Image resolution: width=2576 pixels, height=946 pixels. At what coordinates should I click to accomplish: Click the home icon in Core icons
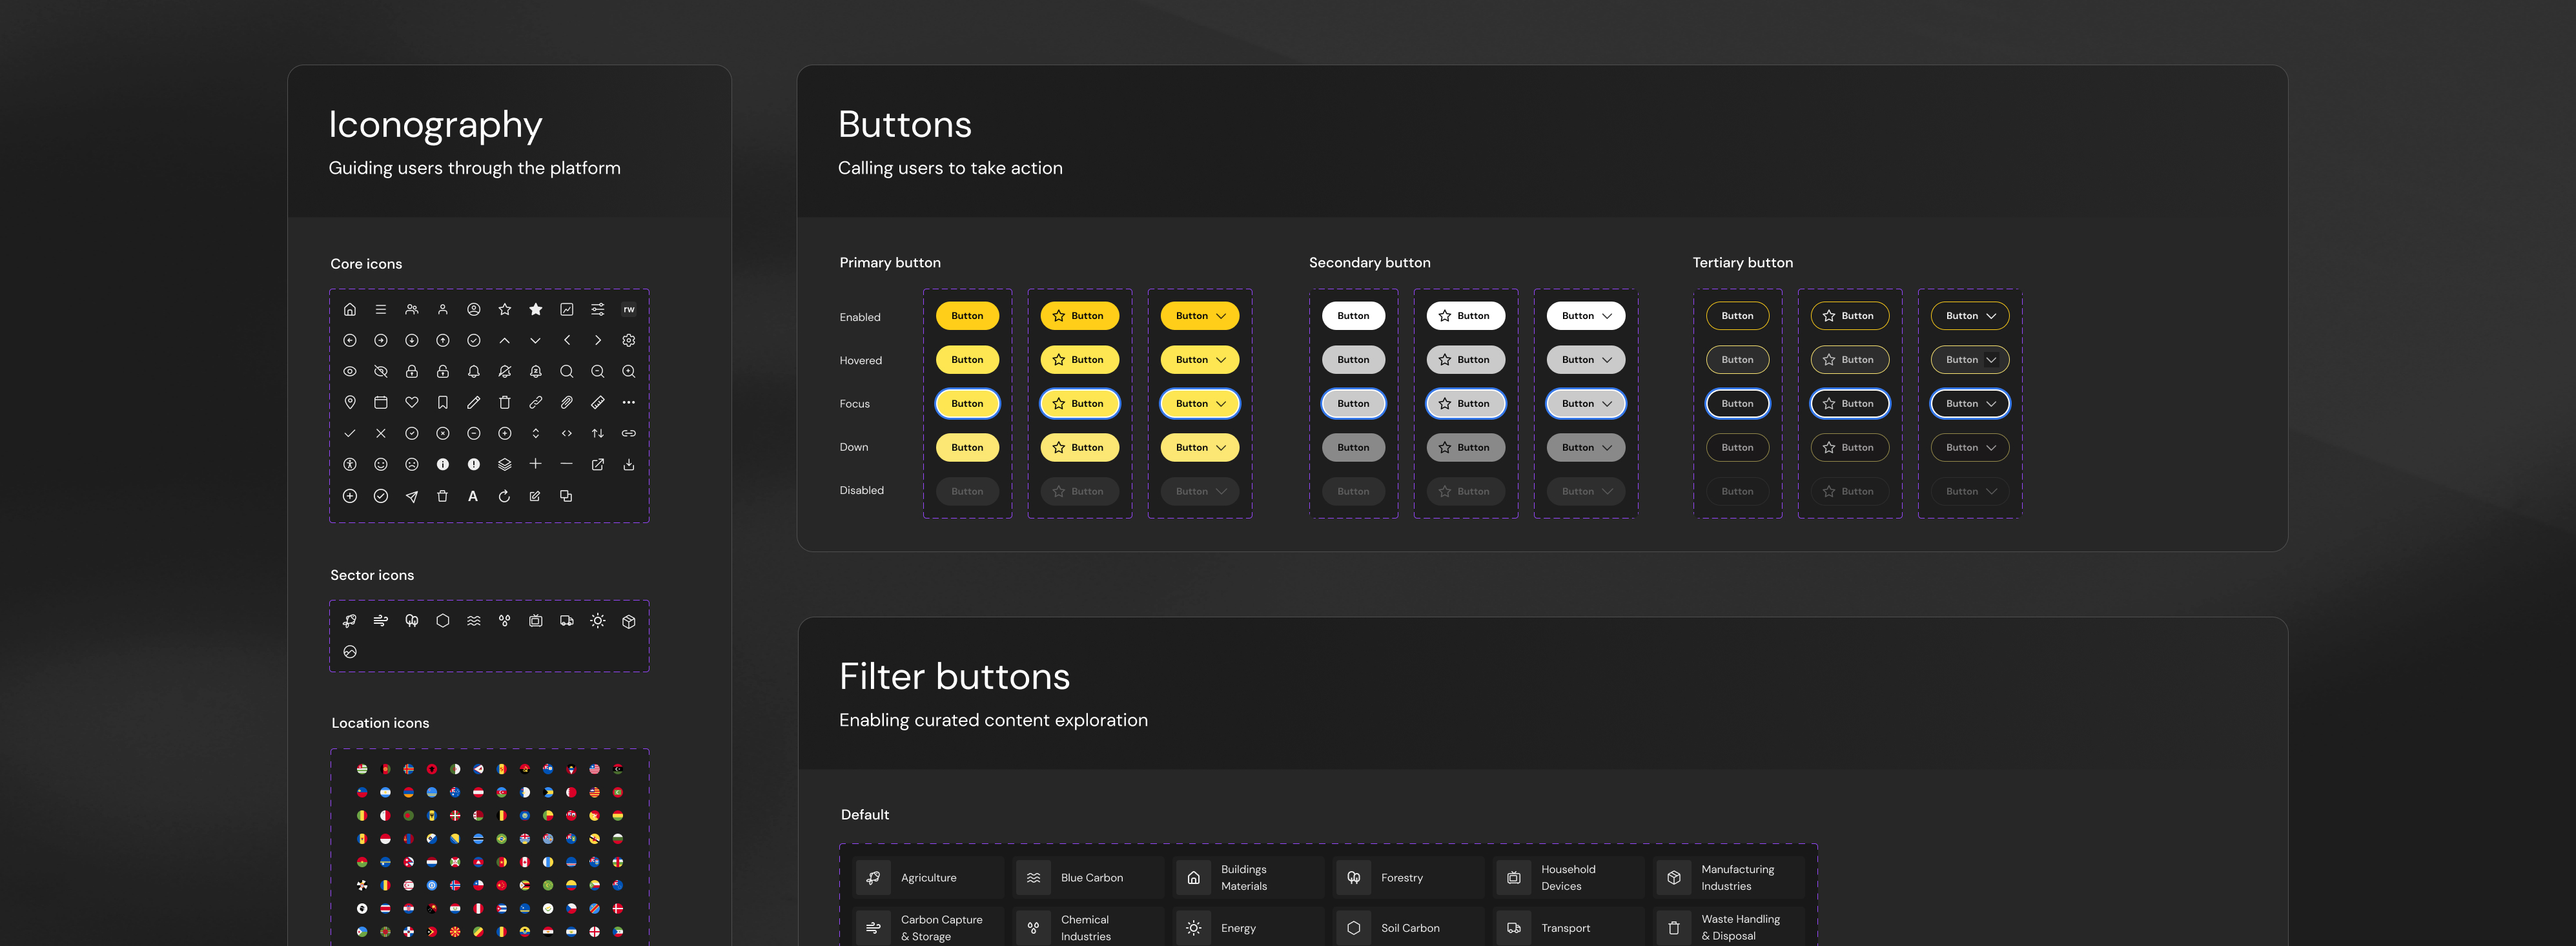pos(350,310)
